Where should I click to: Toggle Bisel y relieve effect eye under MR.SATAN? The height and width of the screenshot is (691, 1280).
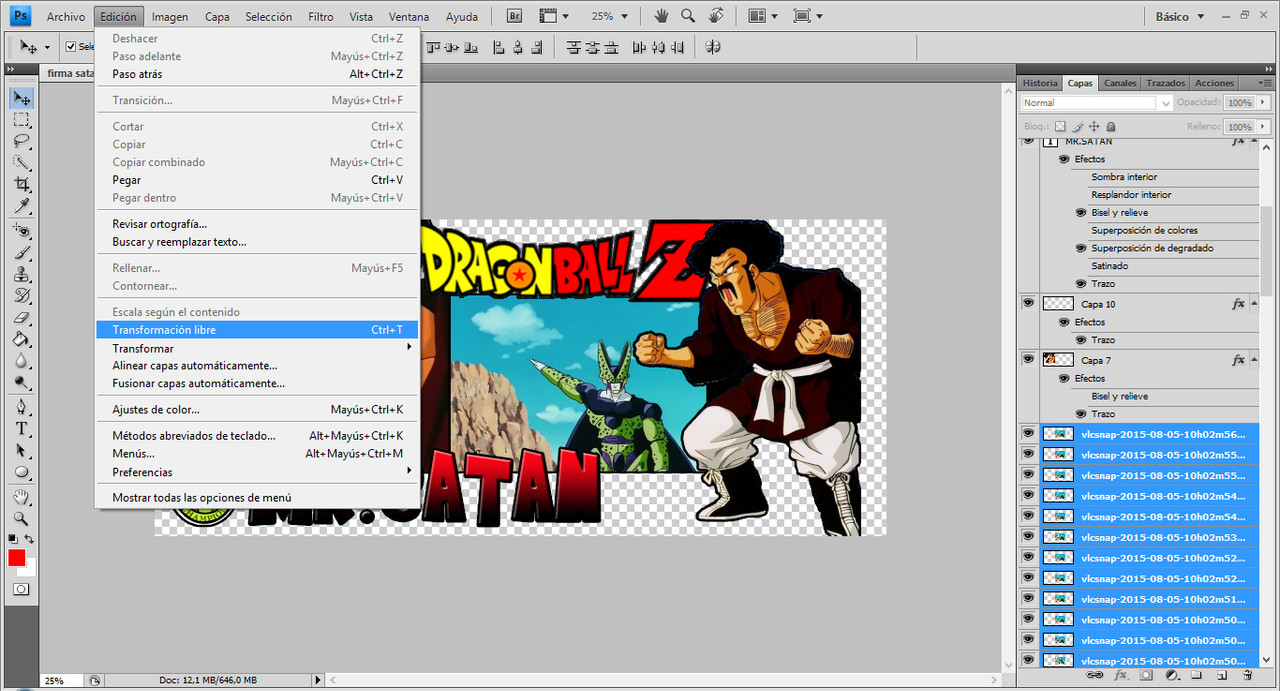pyautogui.click(x=1081, y=213)
